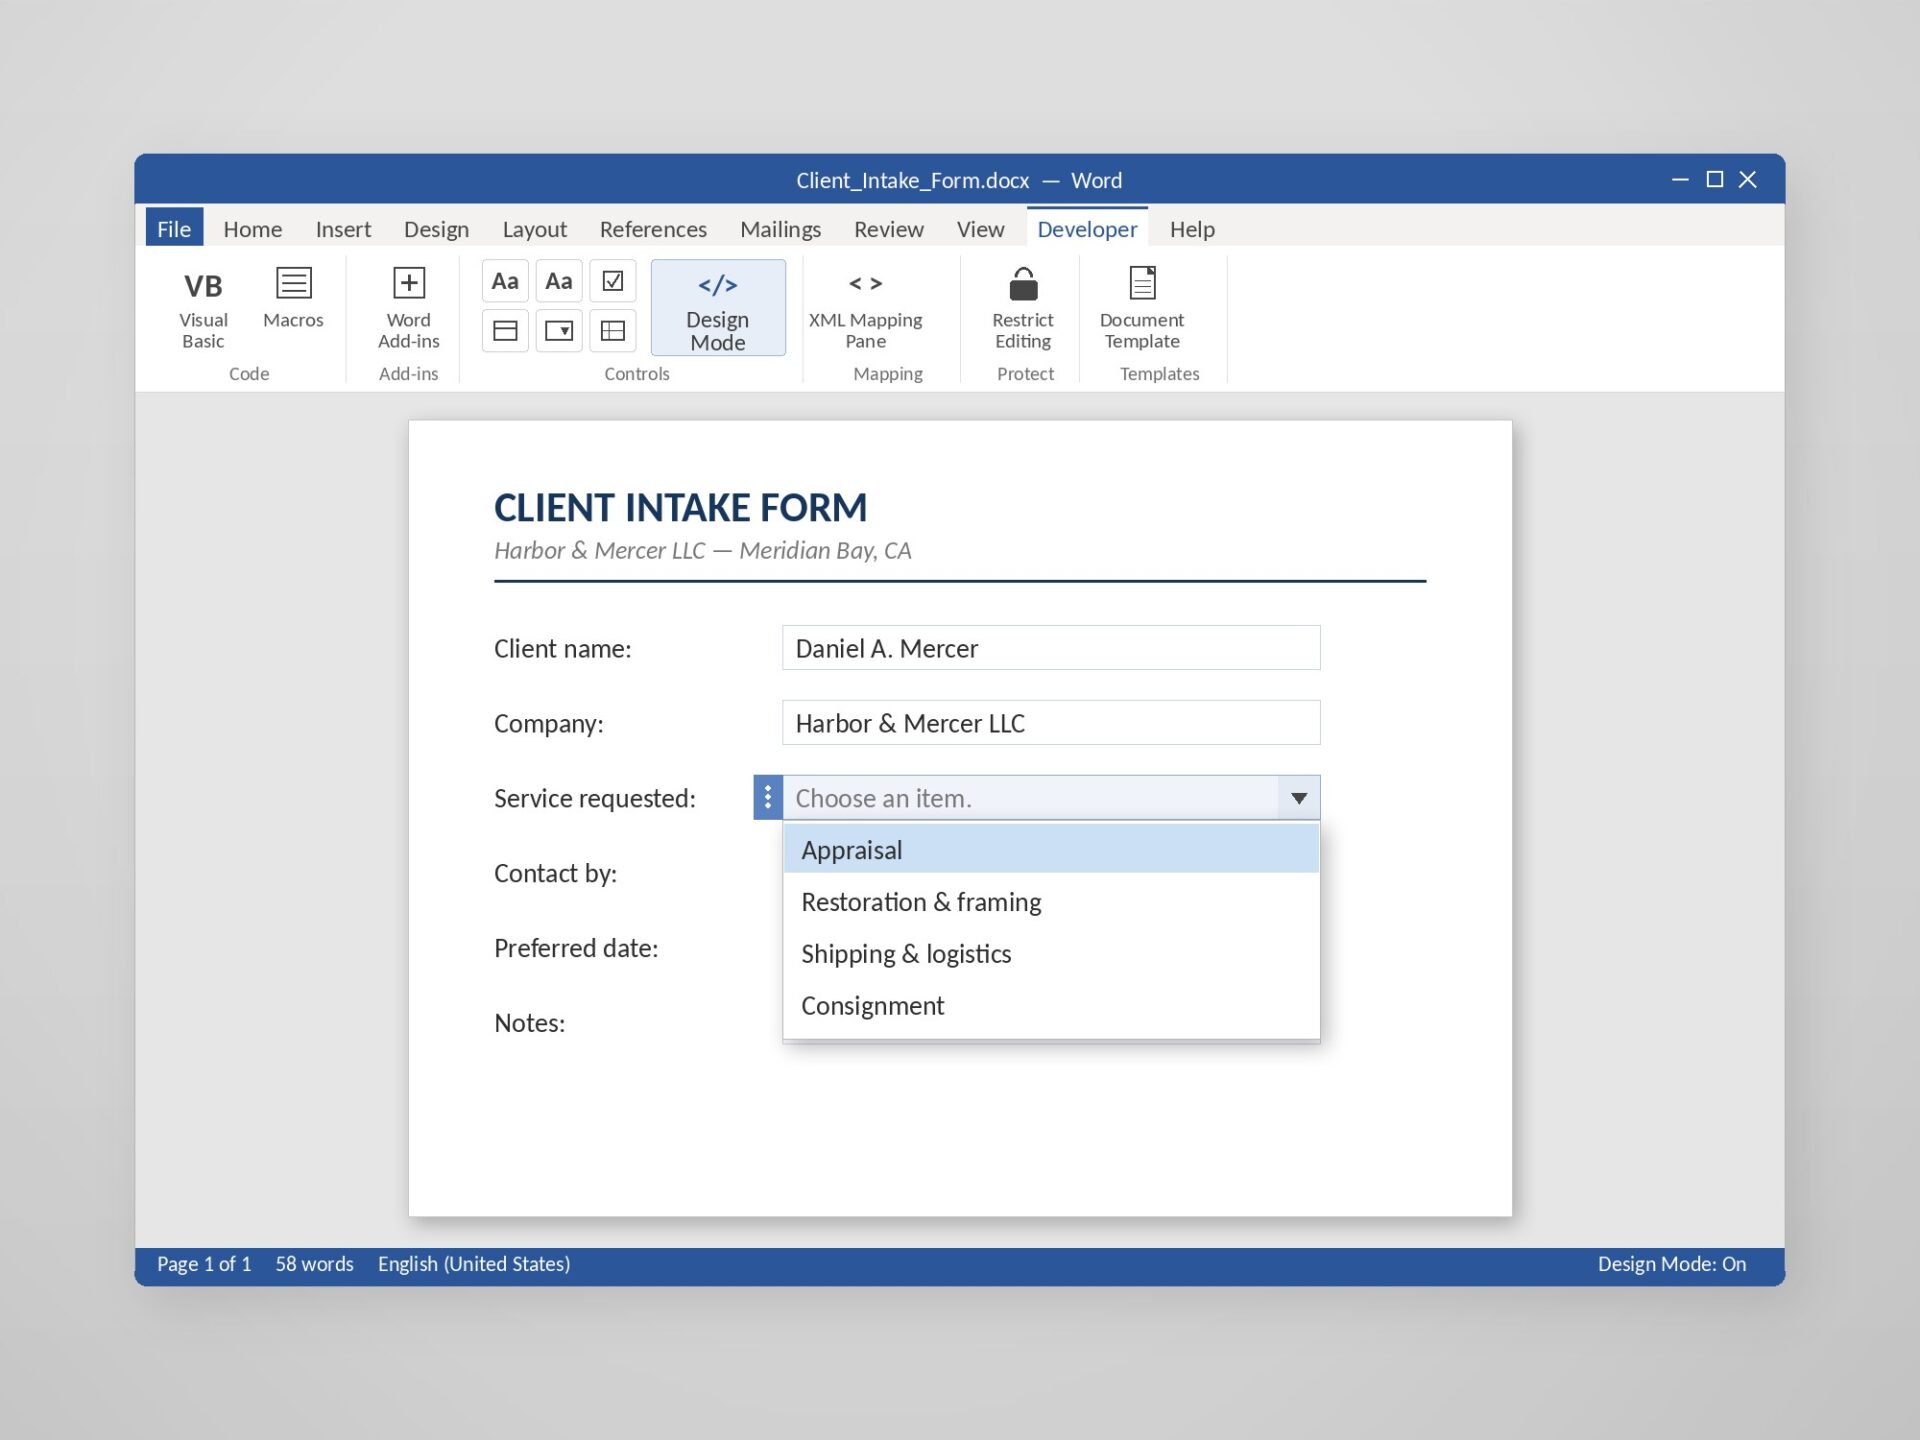Open the Help tab
This screenshot has height=1440, width=1920.
1192,229
